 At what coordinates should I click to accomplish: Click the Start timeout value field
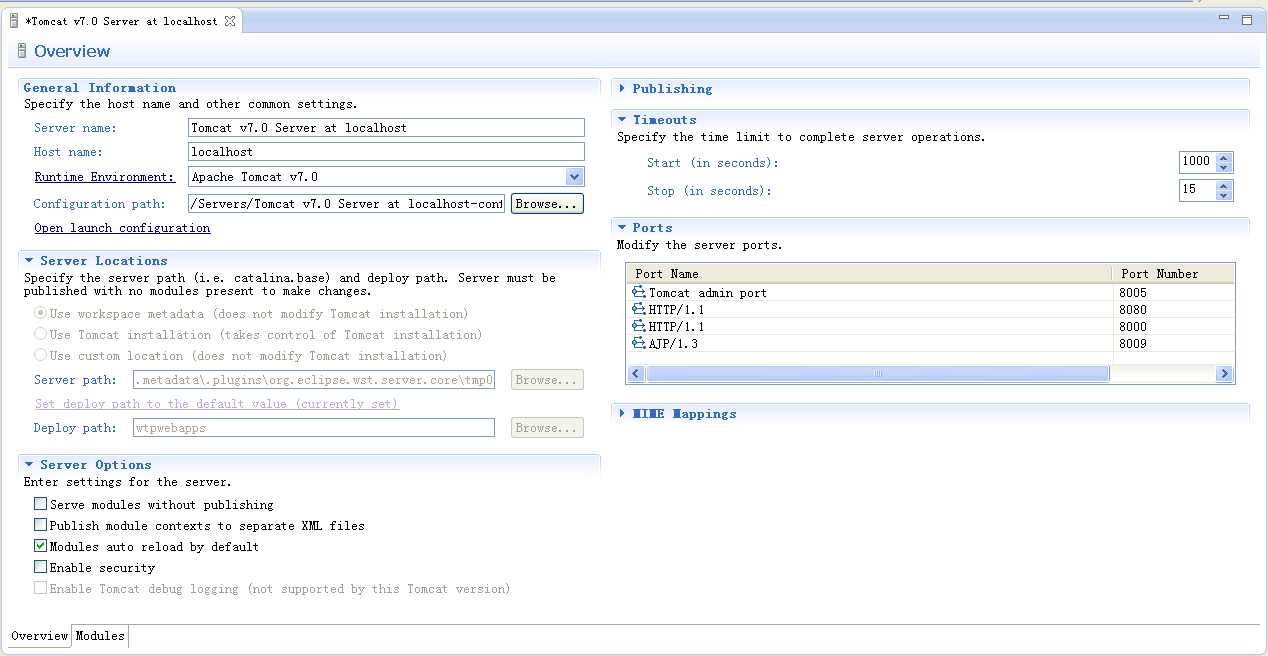point(1197,162)
